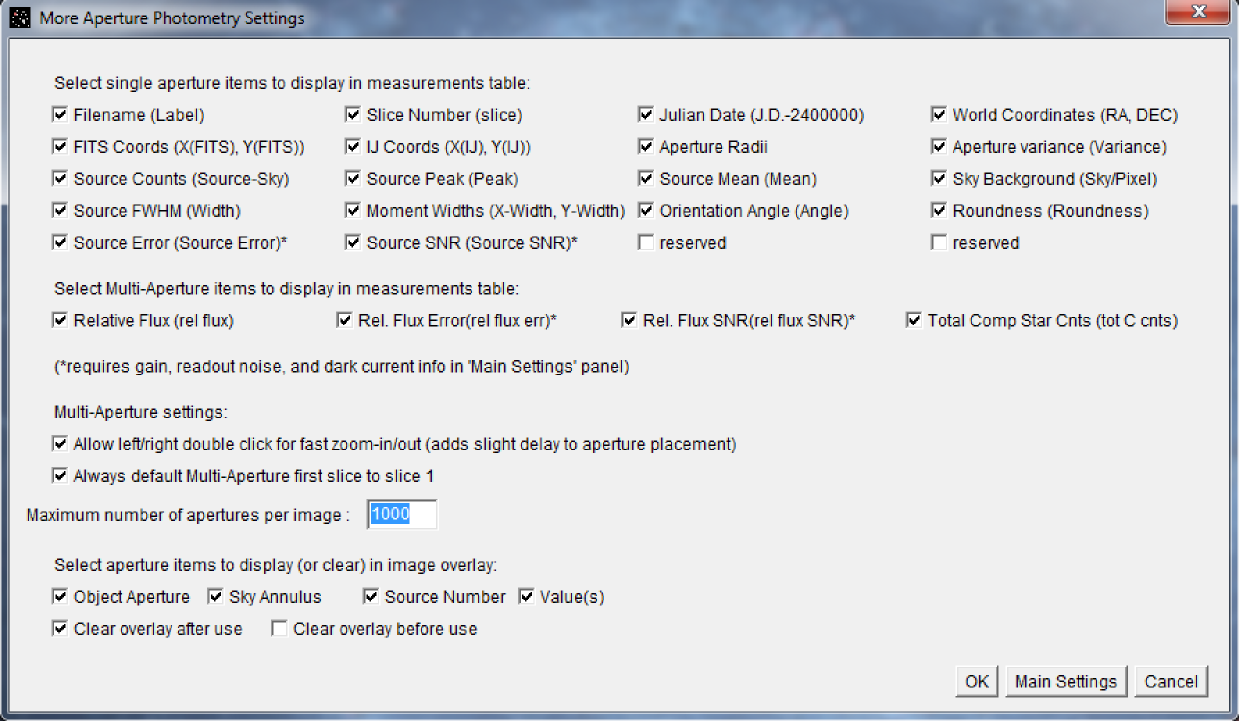
Task: Toggle Source FWHM (Width) checkbox
Action: tap(61, 211)
